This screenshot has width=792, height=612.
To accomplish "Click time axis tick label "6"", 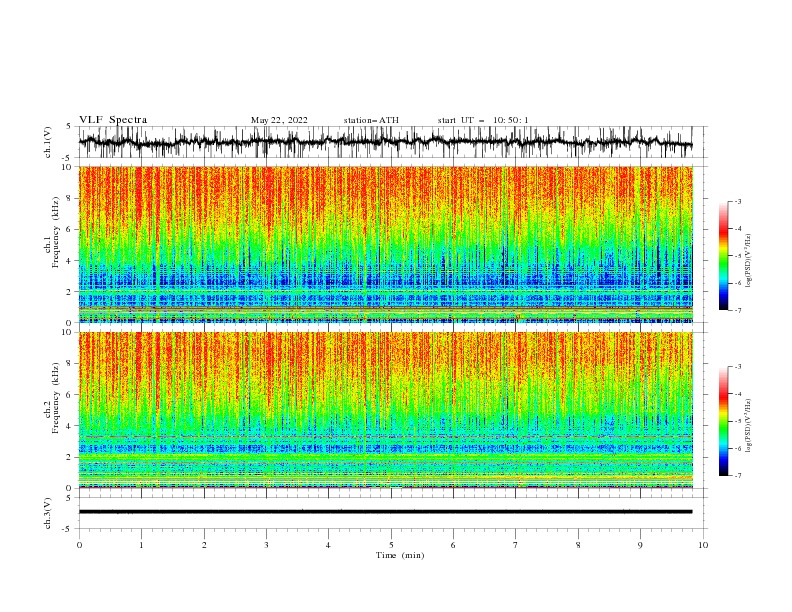I will 453,545.
